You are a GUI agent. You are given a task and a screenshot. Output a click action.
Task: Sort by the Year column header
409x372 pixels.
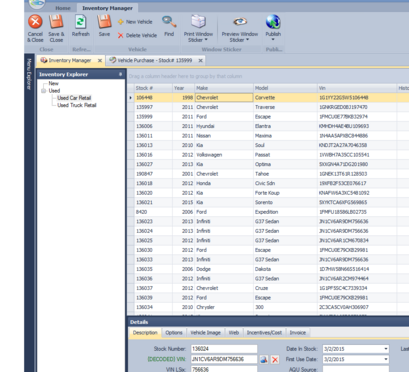(183, 88)
